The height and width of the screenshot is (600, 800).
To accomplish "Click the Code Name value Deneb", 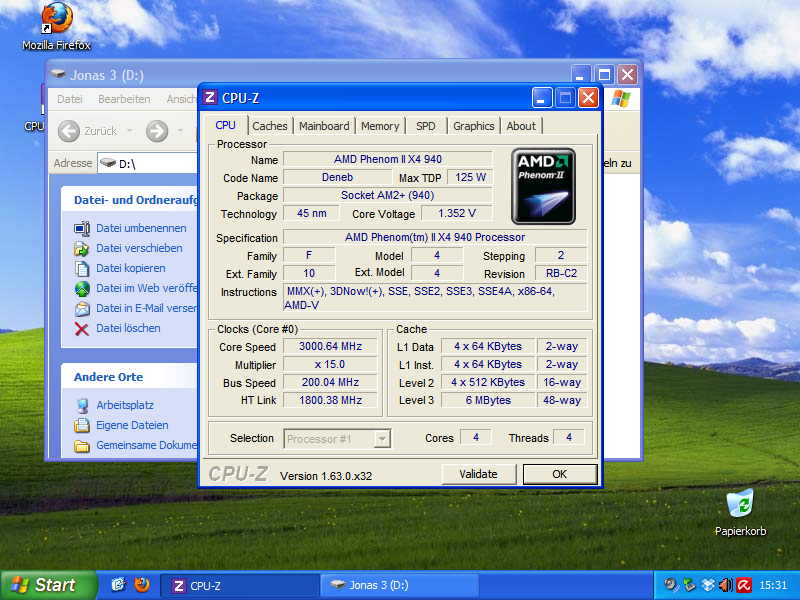I will click(338, 177).
